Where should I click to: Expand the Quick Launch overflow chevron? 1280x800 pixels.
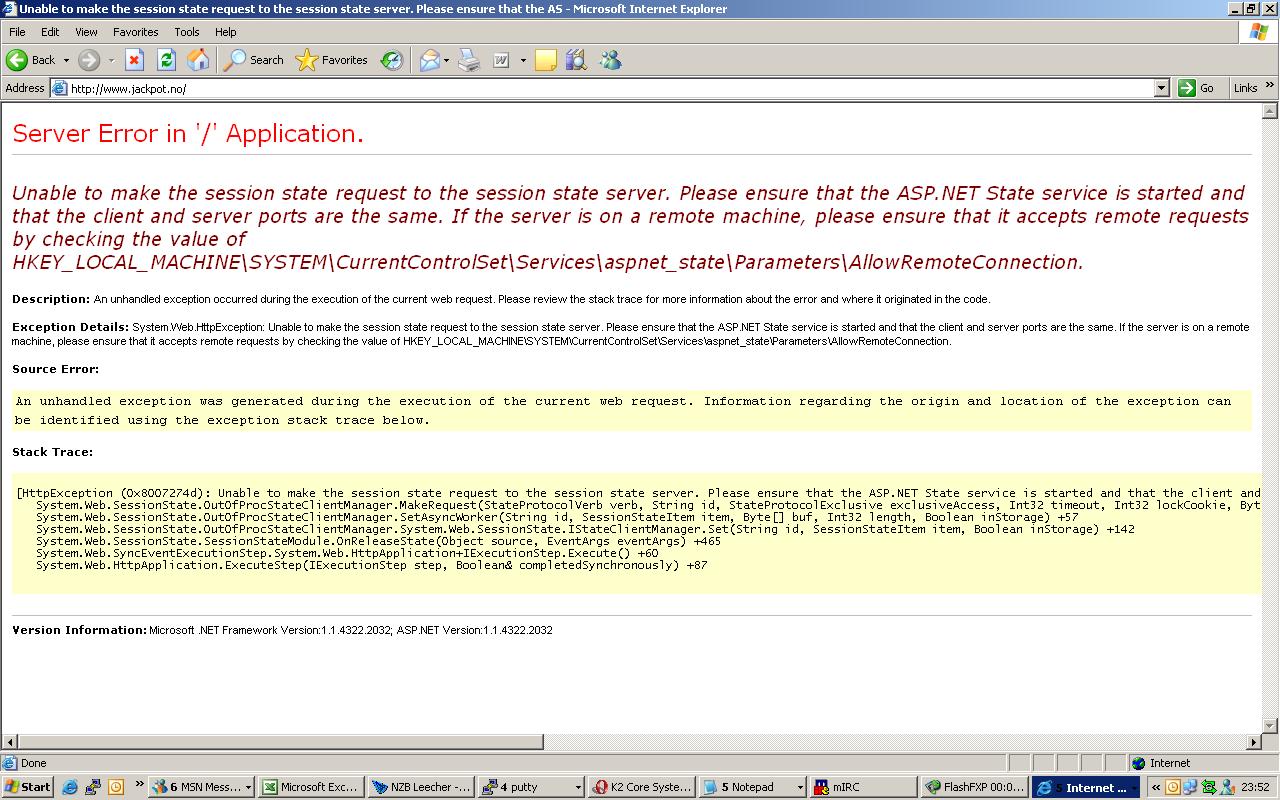pos(139,785)
